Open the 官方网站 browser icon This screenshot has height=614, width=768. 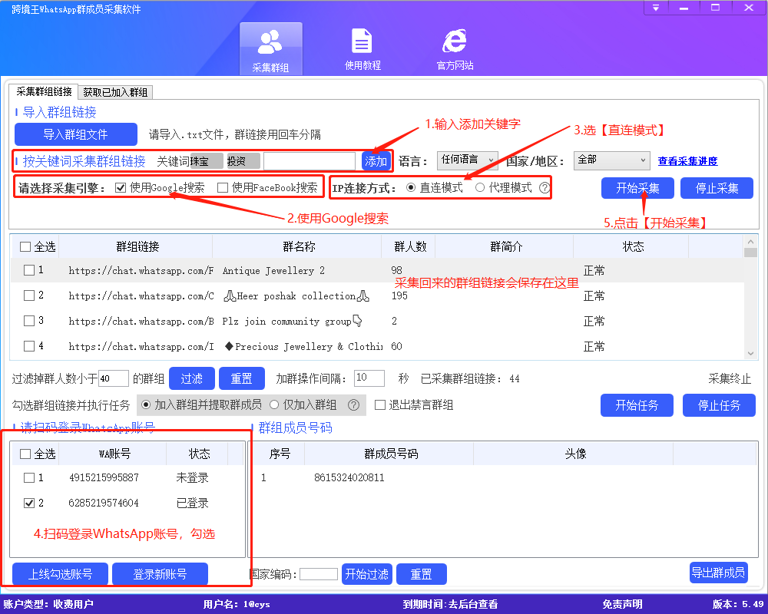455,49
